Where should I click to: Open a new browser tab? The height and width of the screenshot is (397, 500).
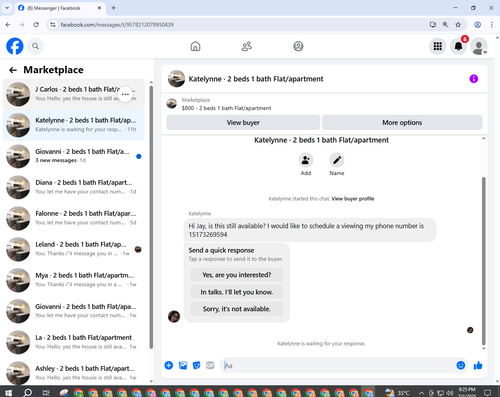113,8
